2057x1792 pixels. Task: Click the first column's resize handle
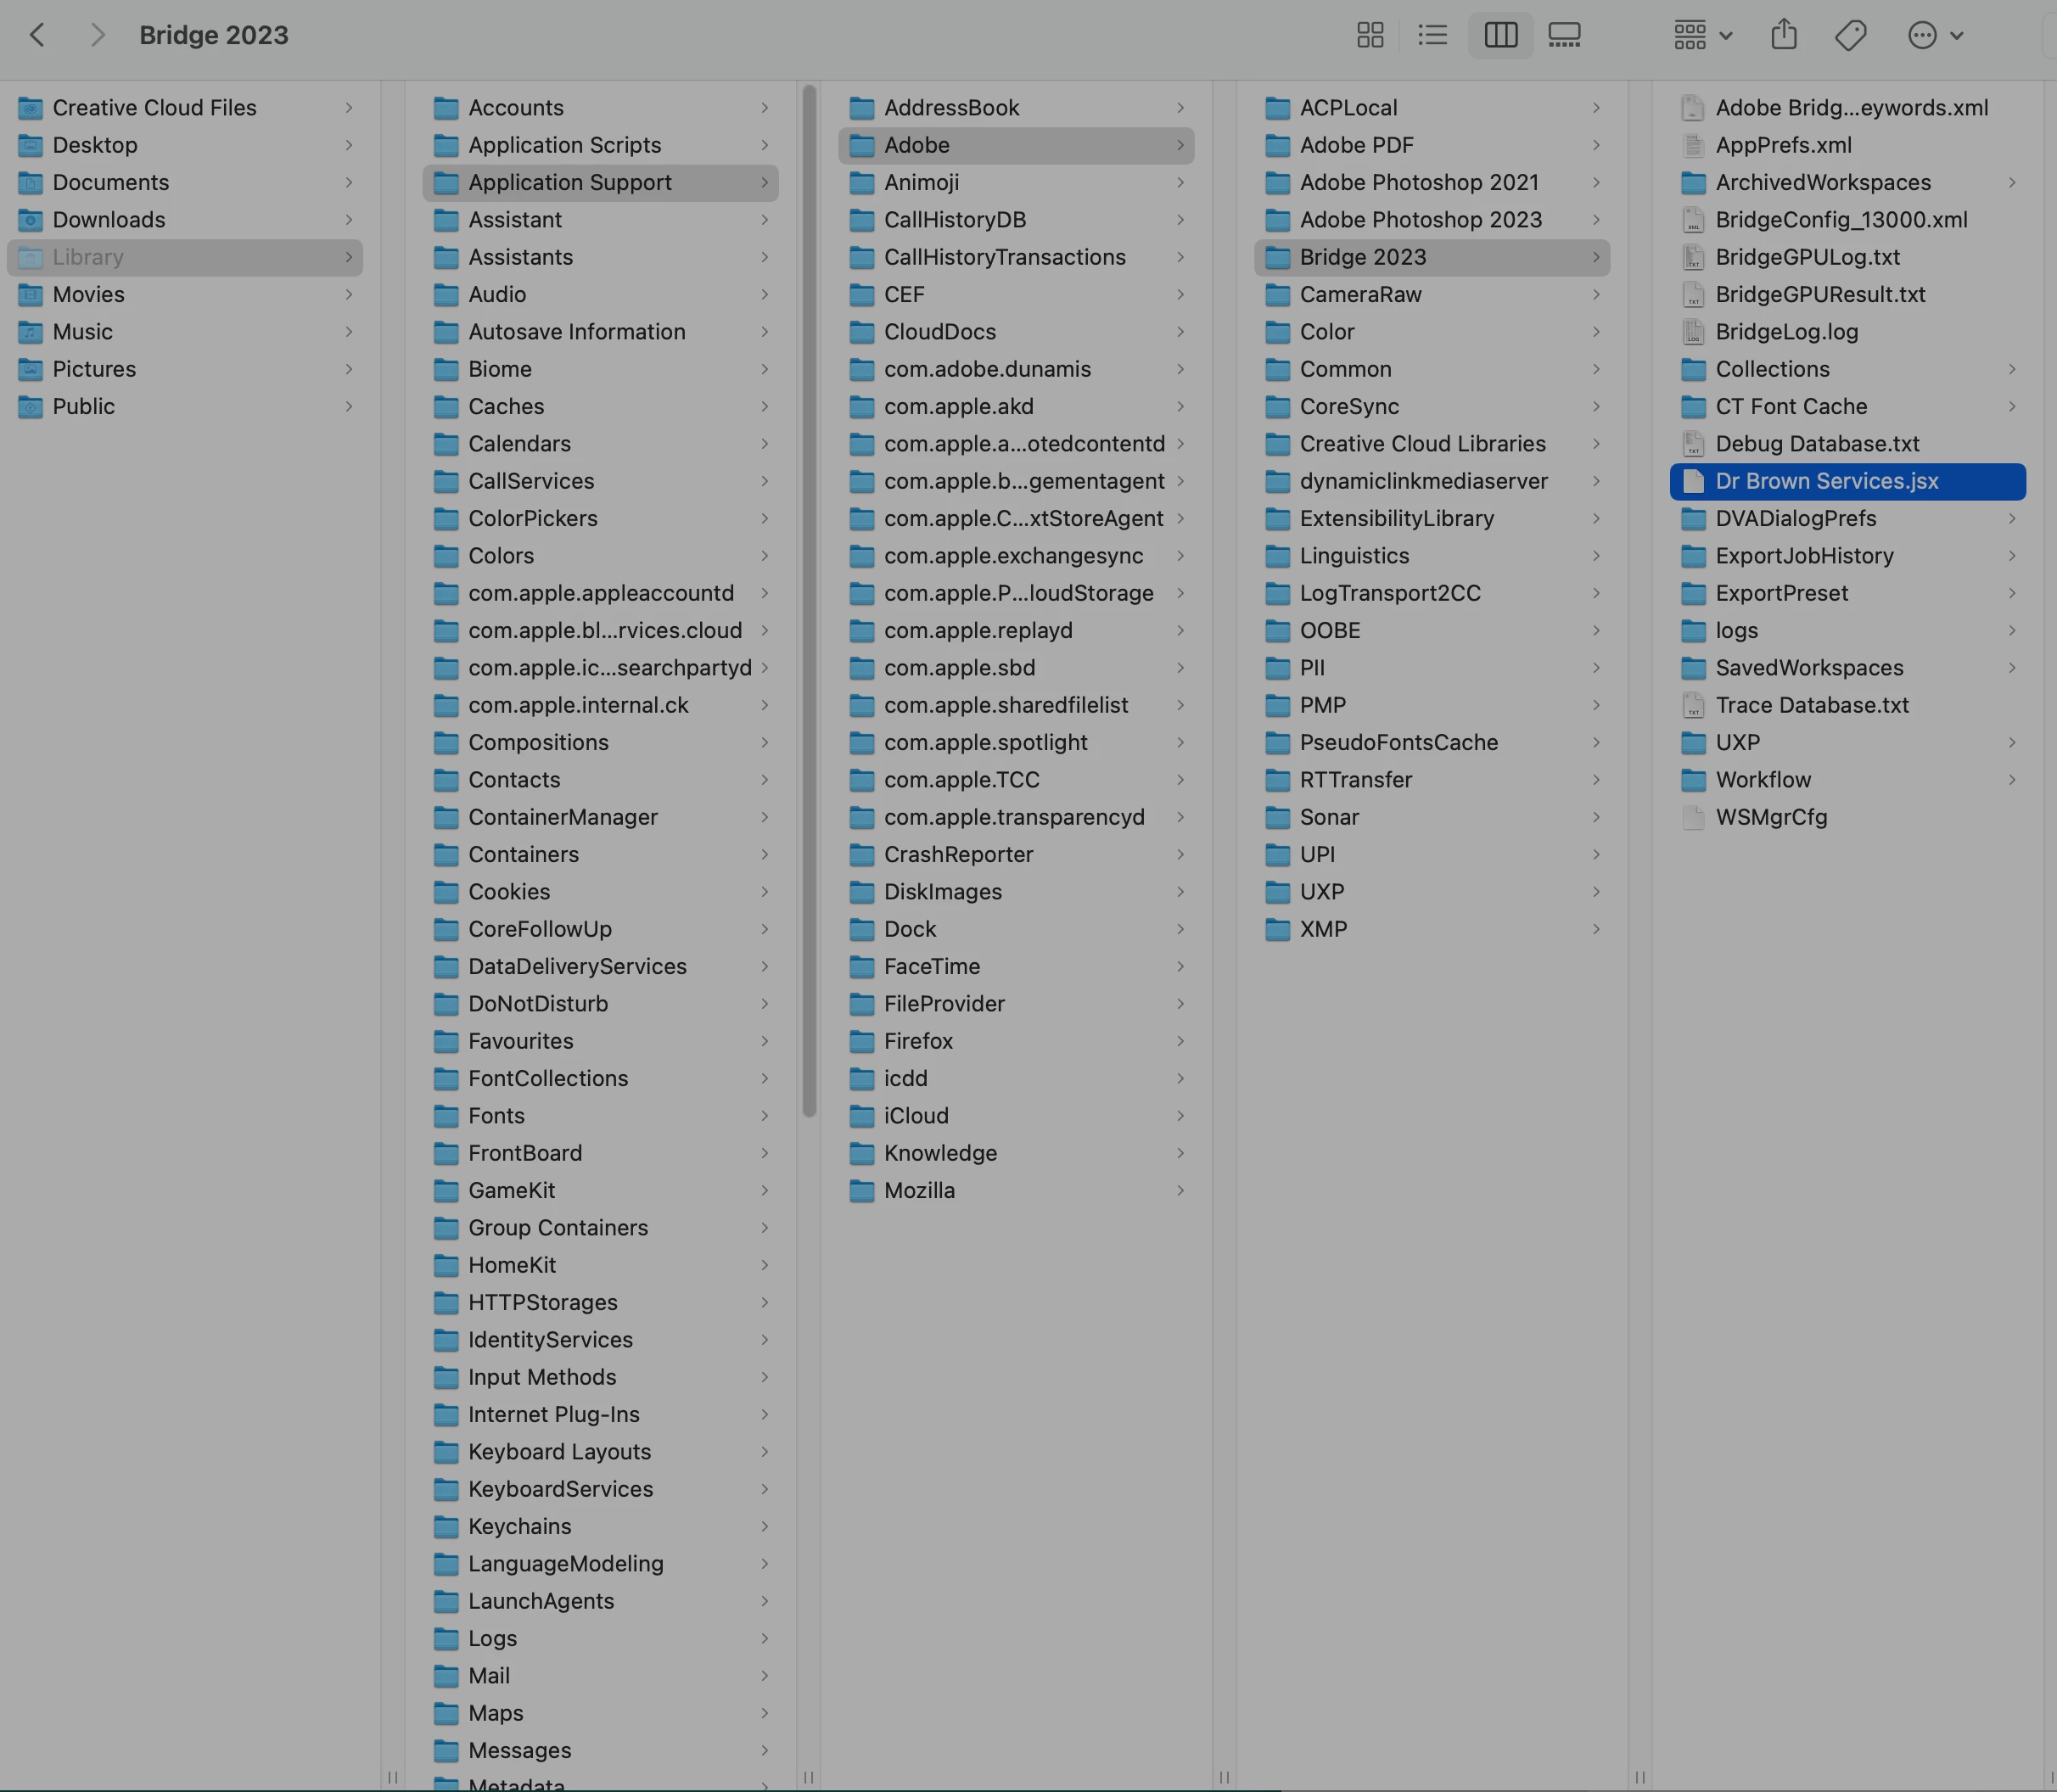tap(392, 1777)
